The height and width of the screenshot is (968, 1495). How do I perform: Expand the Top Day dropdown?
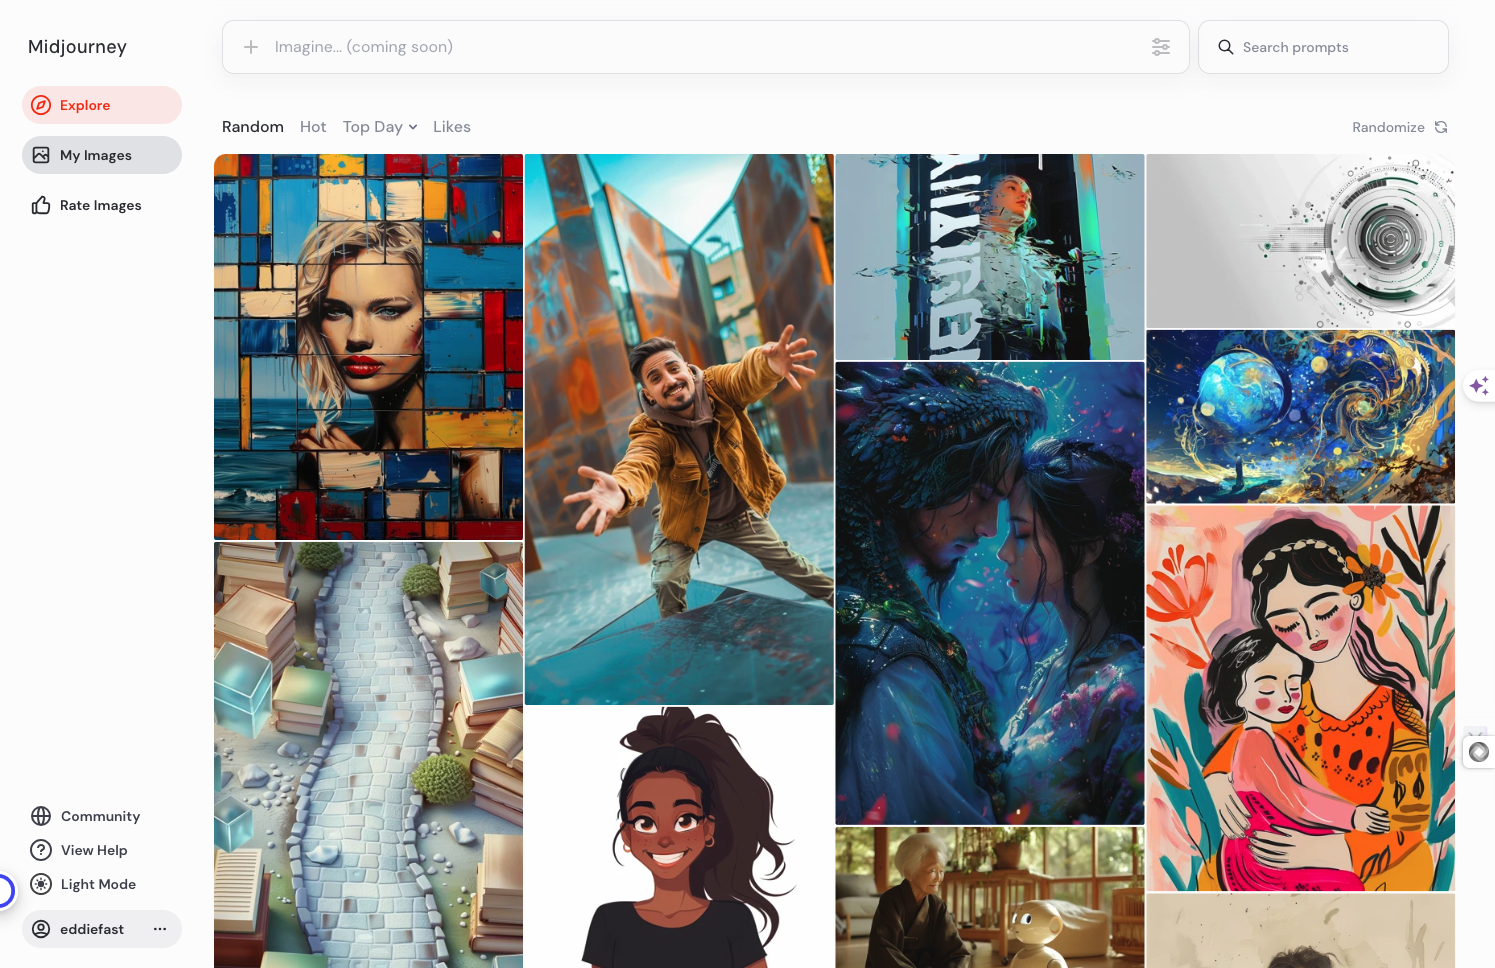[380, 127]
